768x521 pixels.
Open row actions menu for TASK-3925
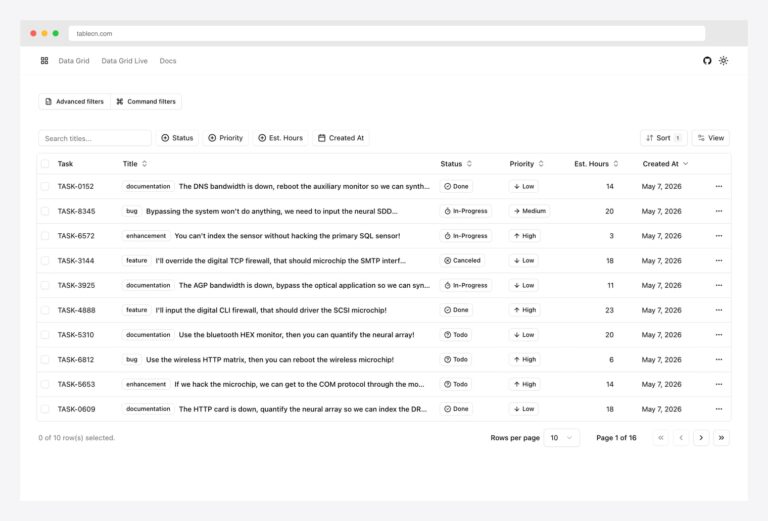719,285
